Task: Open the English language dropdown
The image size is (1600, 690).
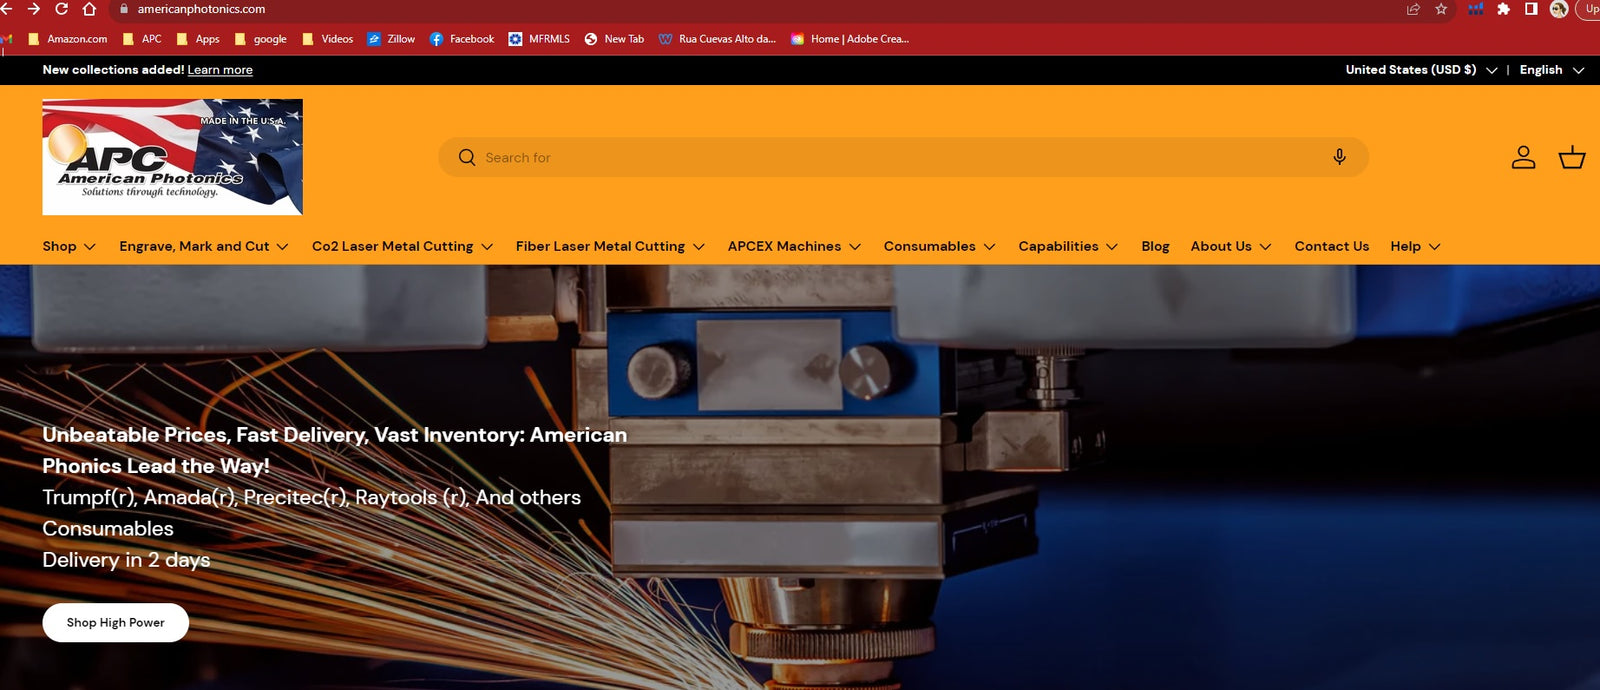Action: pyautogui.click(x=1551, y=70)
